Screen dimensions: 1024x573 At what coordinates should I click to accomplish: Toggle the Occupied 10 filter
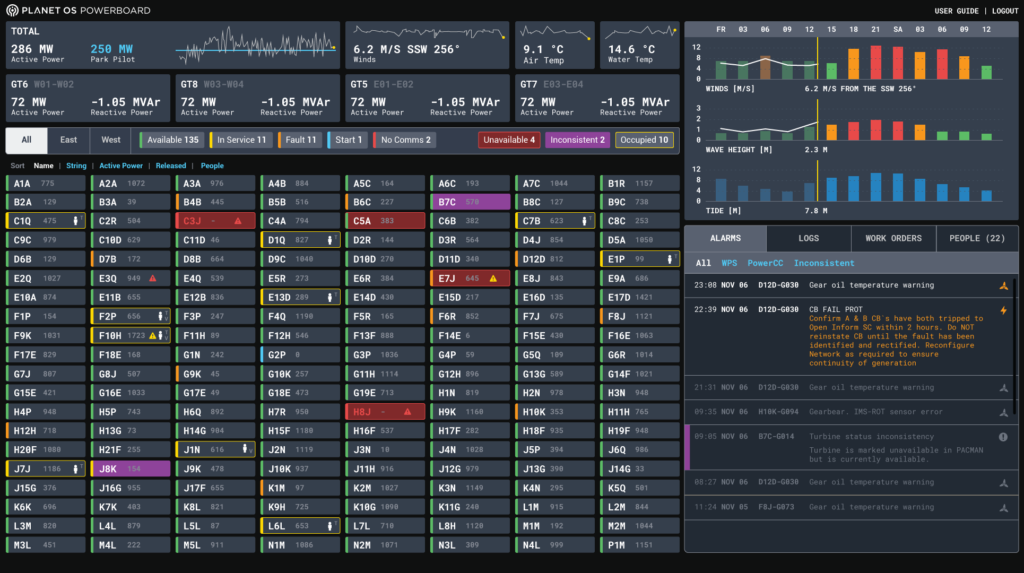click(x=644, y=140)
